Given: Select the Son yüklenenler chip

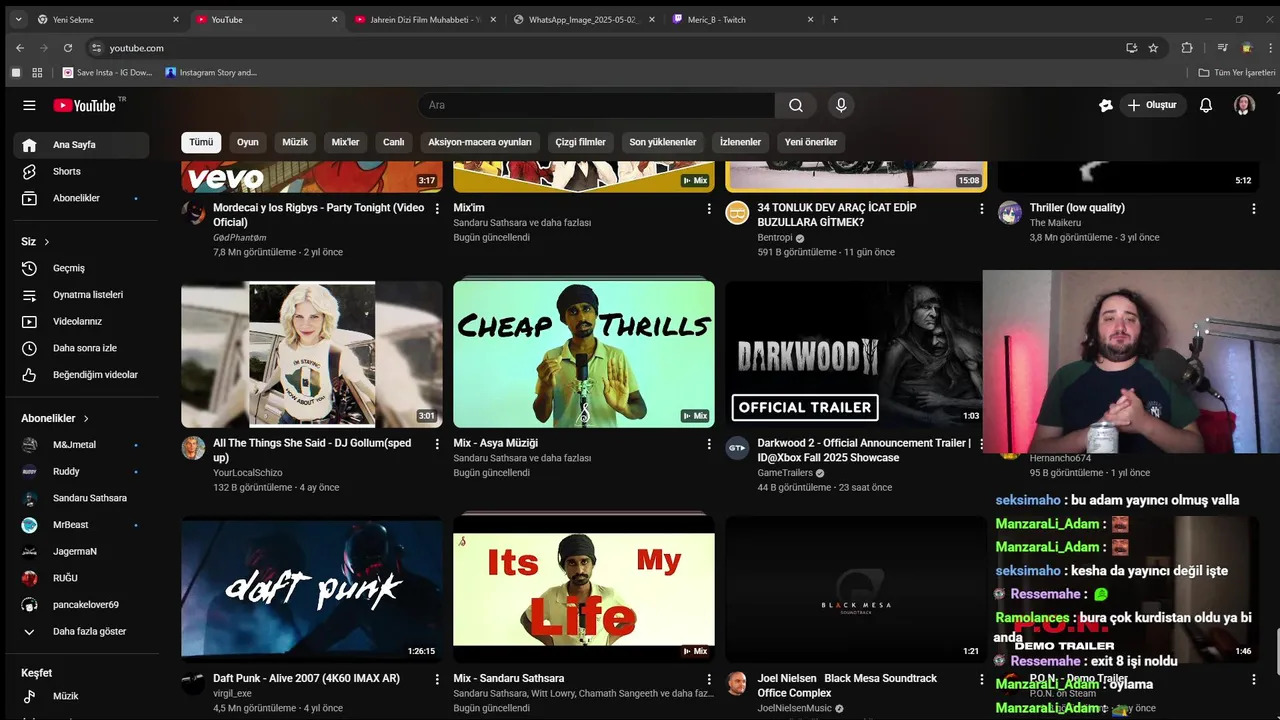Looking at the screenshot, I should (663, 142).
